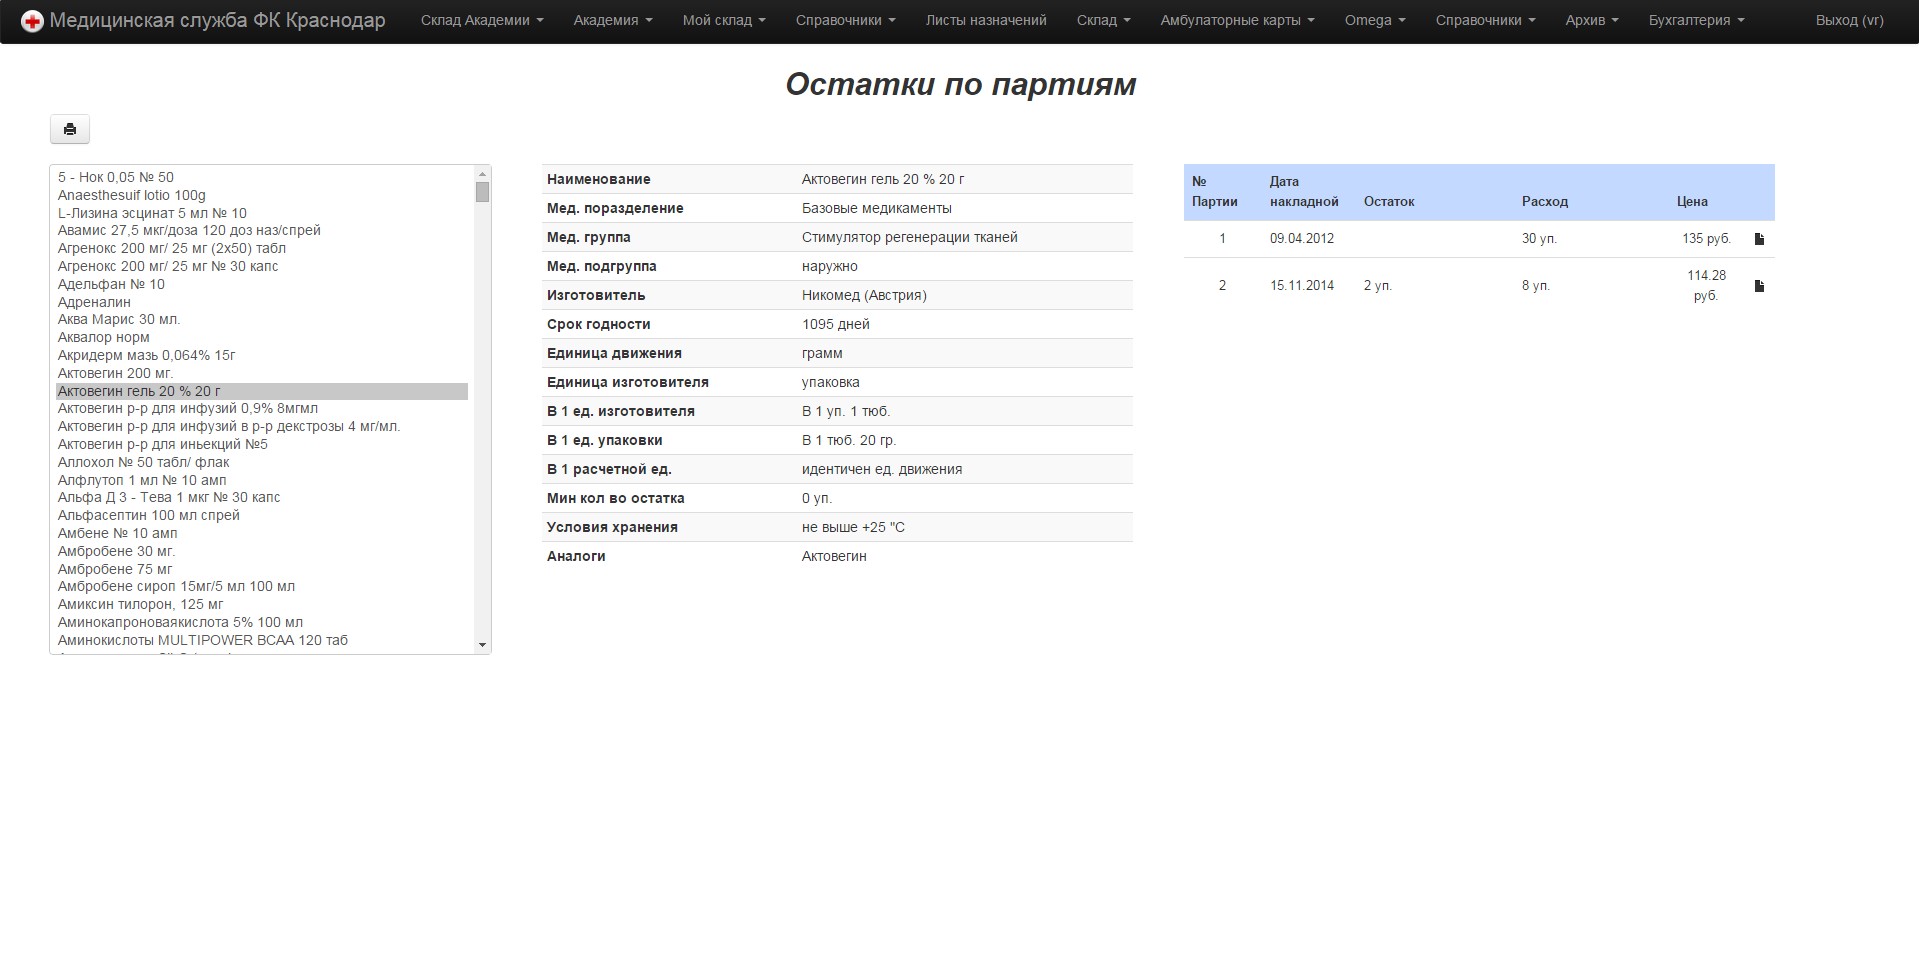
Task: Click list scrollbar up arrow
Action: (483, 173)
